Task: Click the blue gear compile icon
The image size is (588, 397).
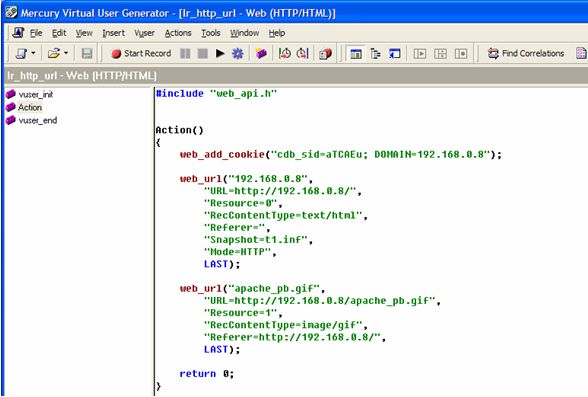Action: (x=237, y=54)
